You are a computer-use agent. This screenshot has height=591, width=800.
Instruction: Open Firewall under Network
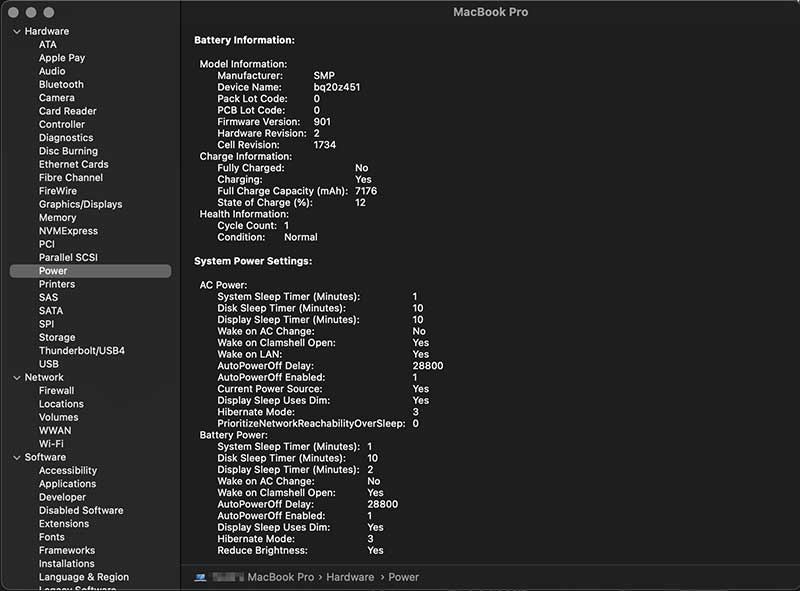pyautogui.click(x=57, y=391)
